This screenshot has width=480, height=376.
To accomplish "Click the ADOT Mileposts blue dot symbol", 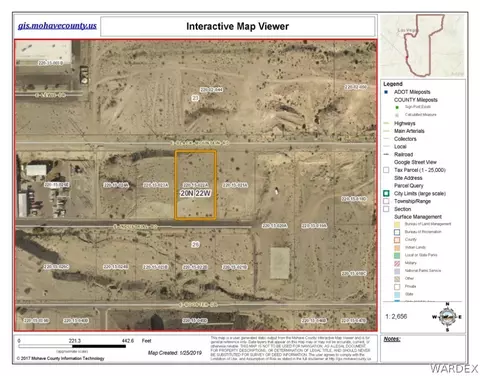I will tap(386, 92).
